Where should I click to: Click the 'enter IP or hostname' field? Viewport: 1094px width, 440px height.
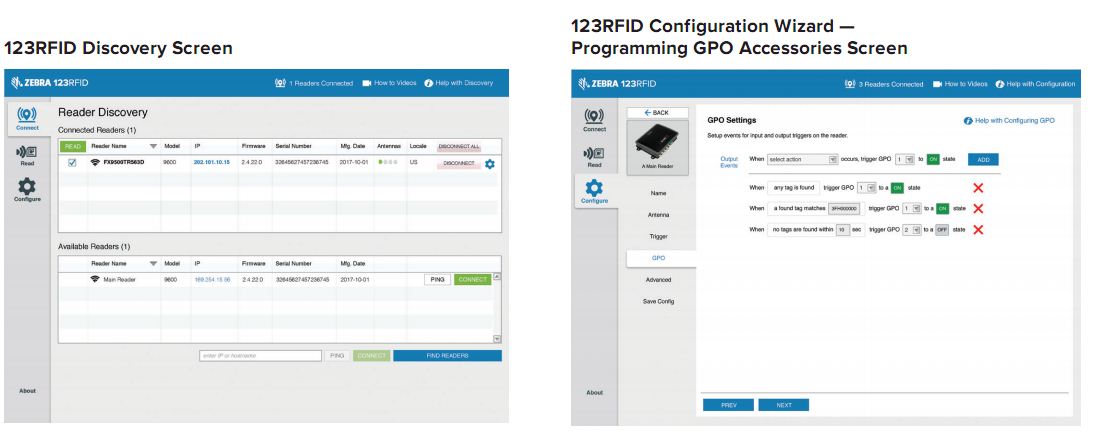pyautogui.click(x=260, y=355)
